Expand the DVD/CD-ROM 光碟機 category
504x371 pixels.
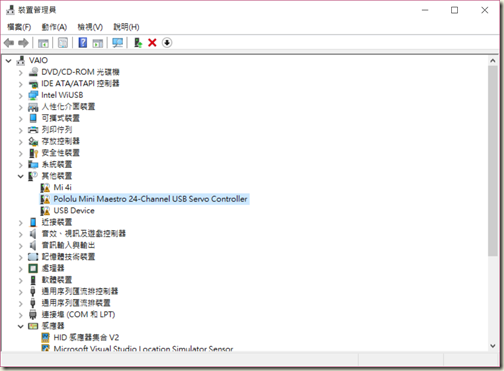pyautogui.click(x=21, y=72)
